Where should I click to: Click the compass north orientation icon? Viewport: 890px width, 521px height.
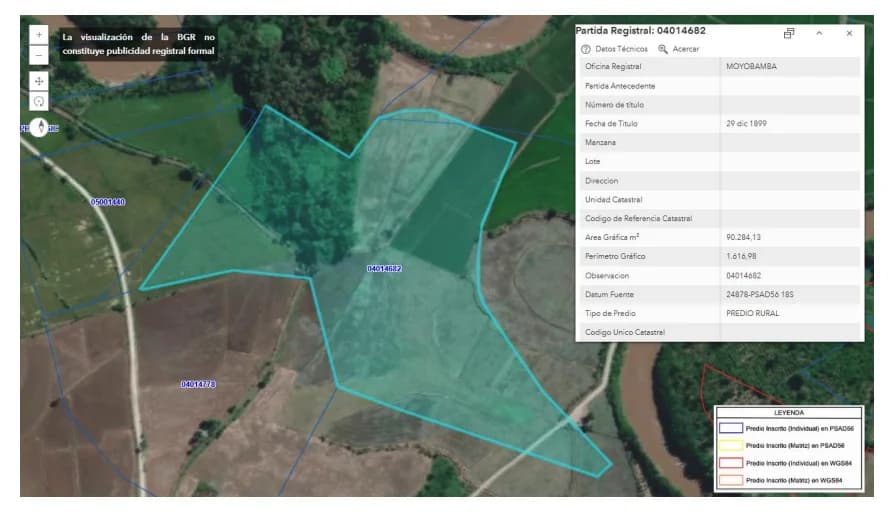pyautogui.click(x=40, y=127)
